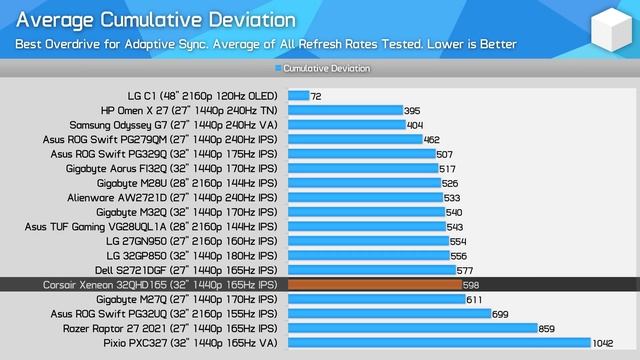Viewport: 640px width, 360px height.
Task: Select the 'Asus ROG Swift PG32UQ' label
Action: 164,314
